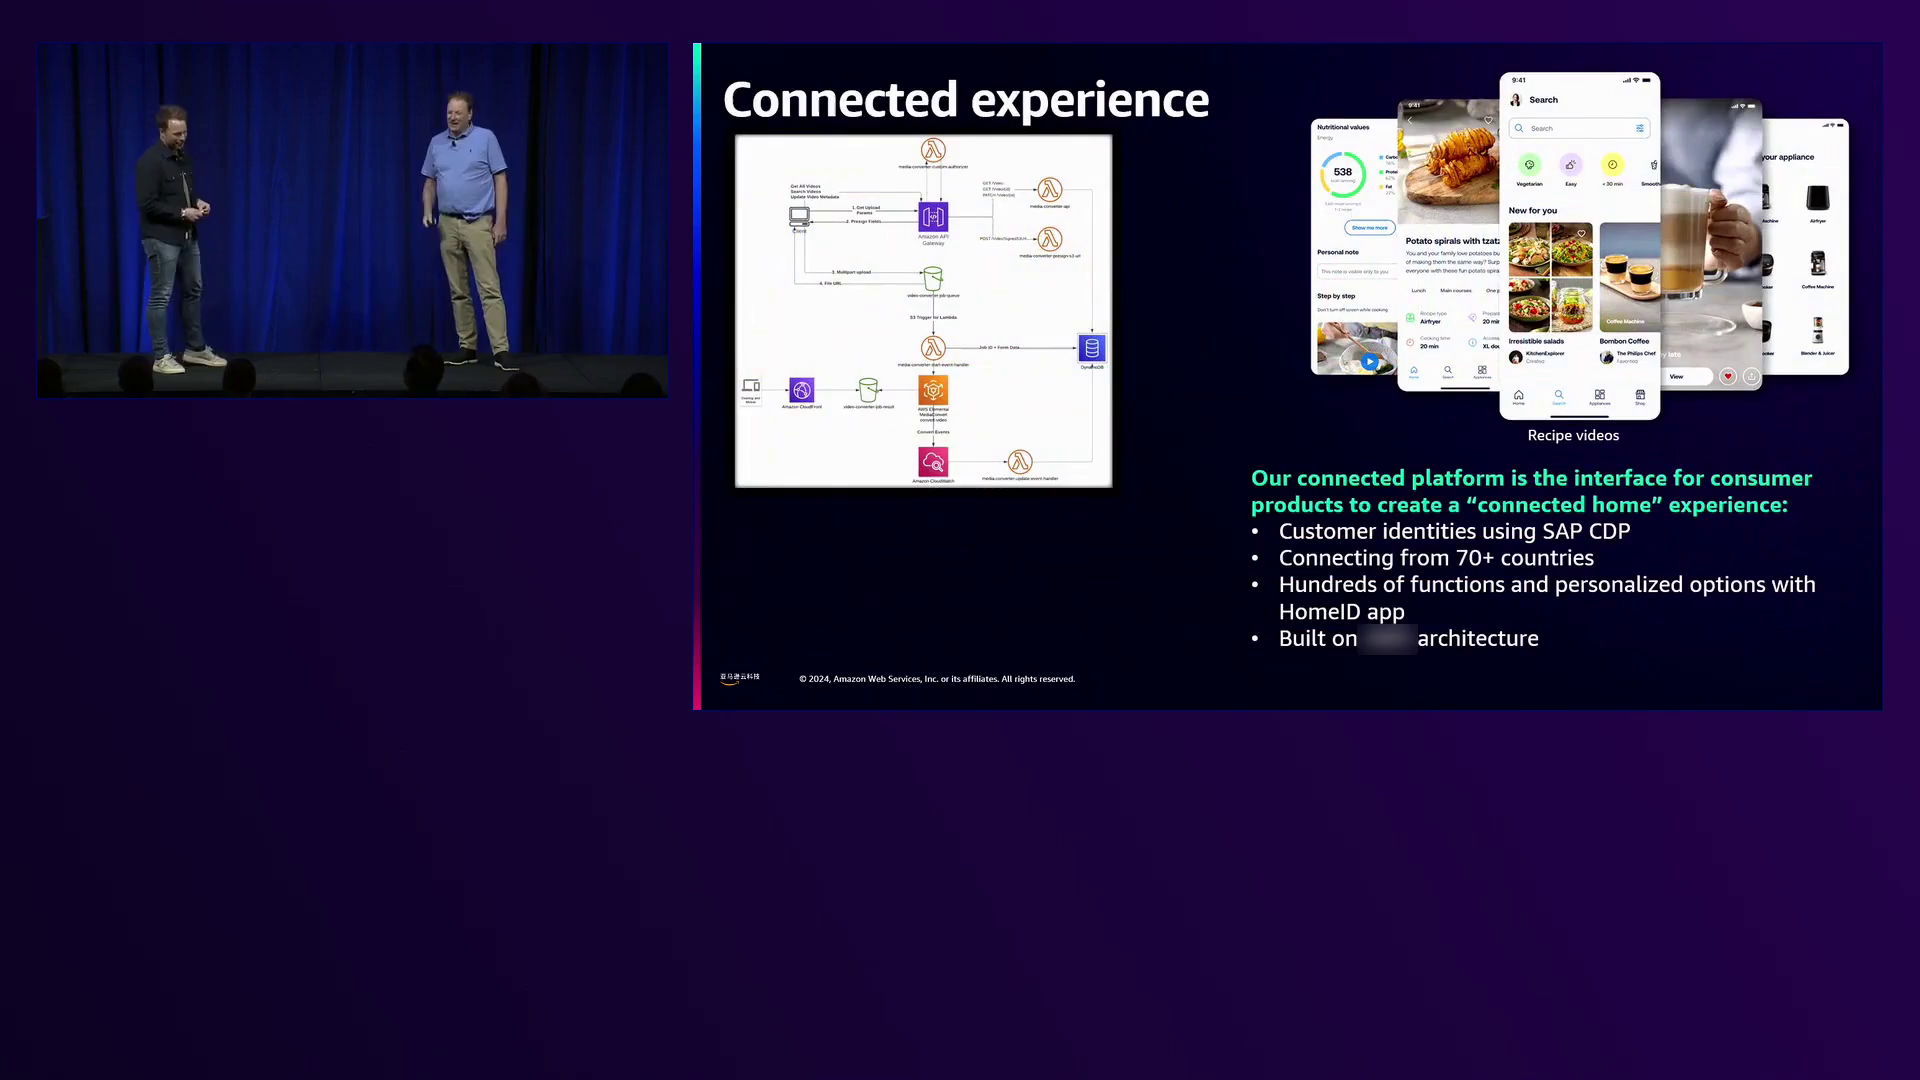1920x1080 pixels.
Task: Click the AWS Elemental MediaConvert icon
Action: [x=933, y=390]
